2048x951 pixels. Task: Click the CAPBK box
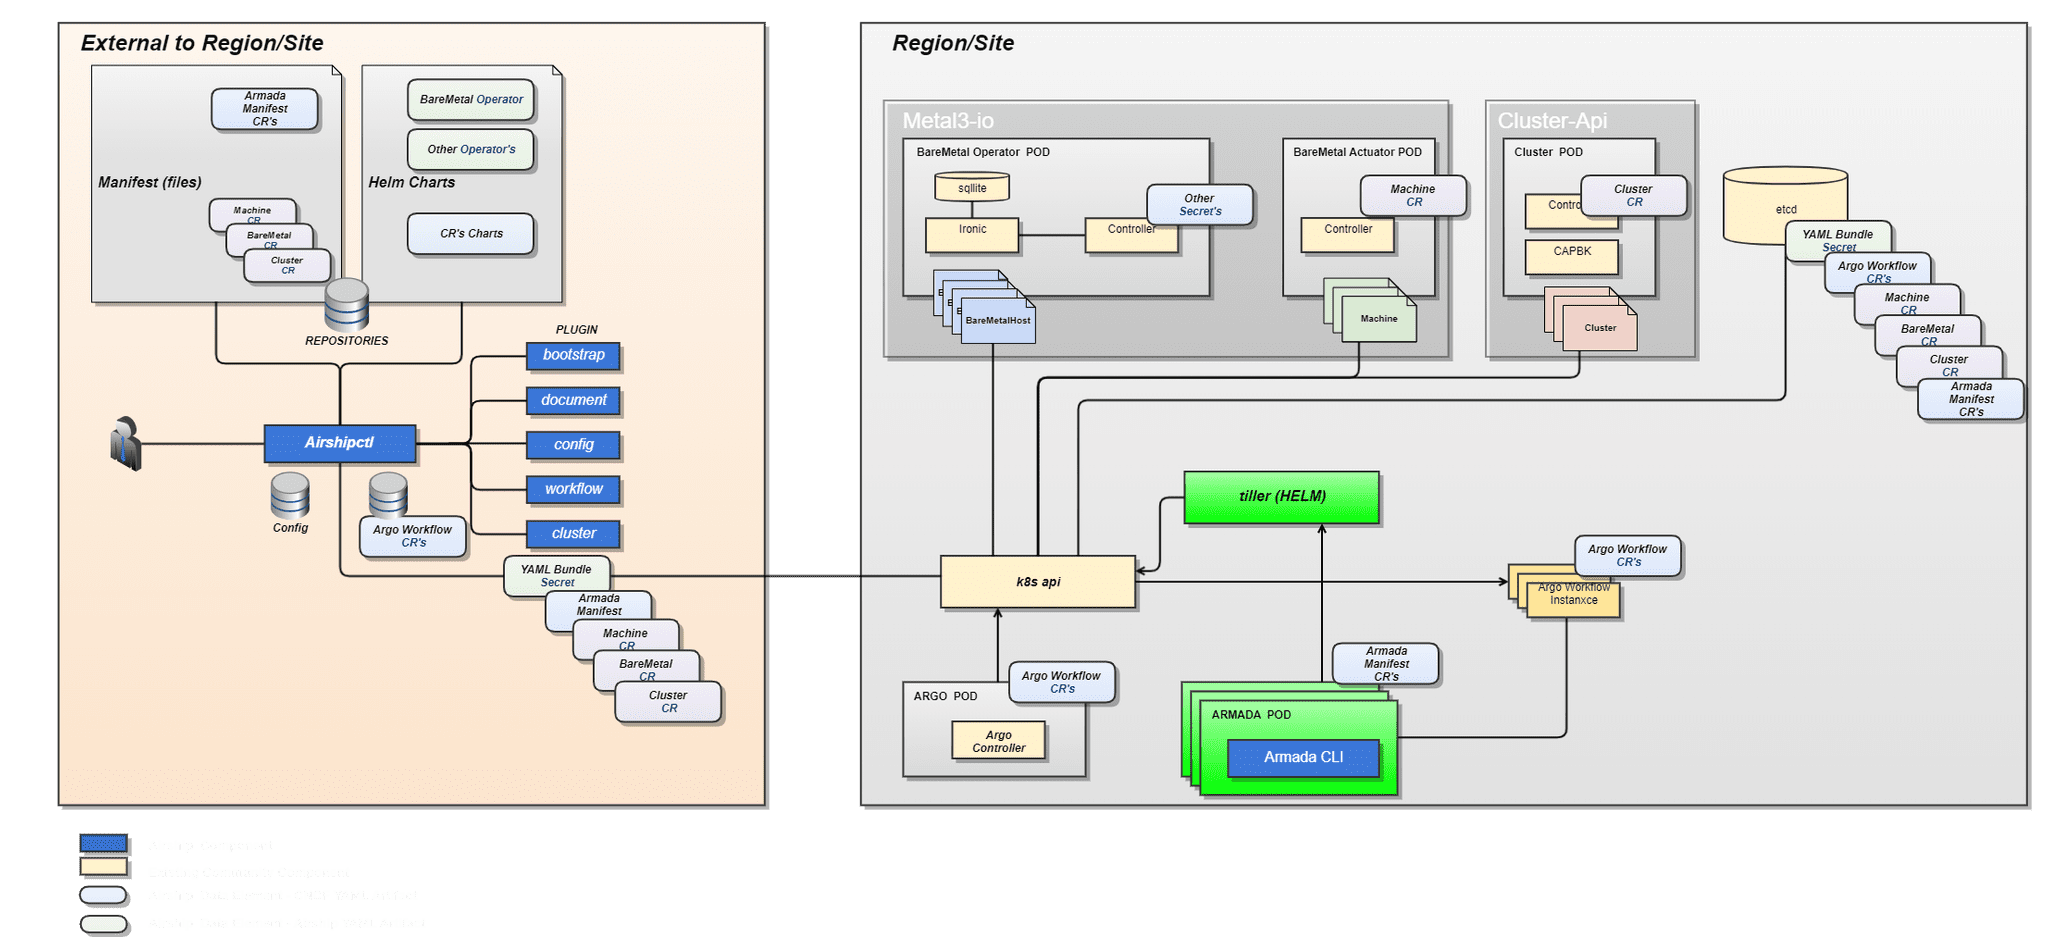pyautogui.click(x=1572, y=257)
